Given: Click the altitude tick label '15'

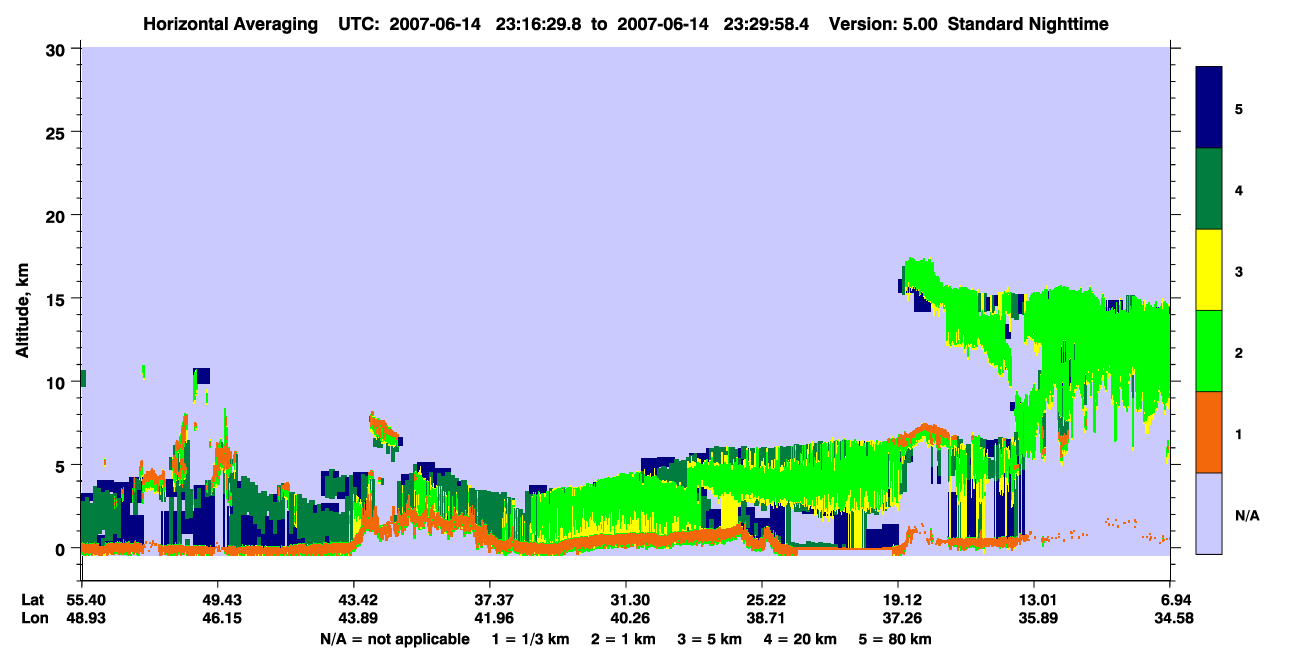Looking at the screenshot, I should 58,299.
